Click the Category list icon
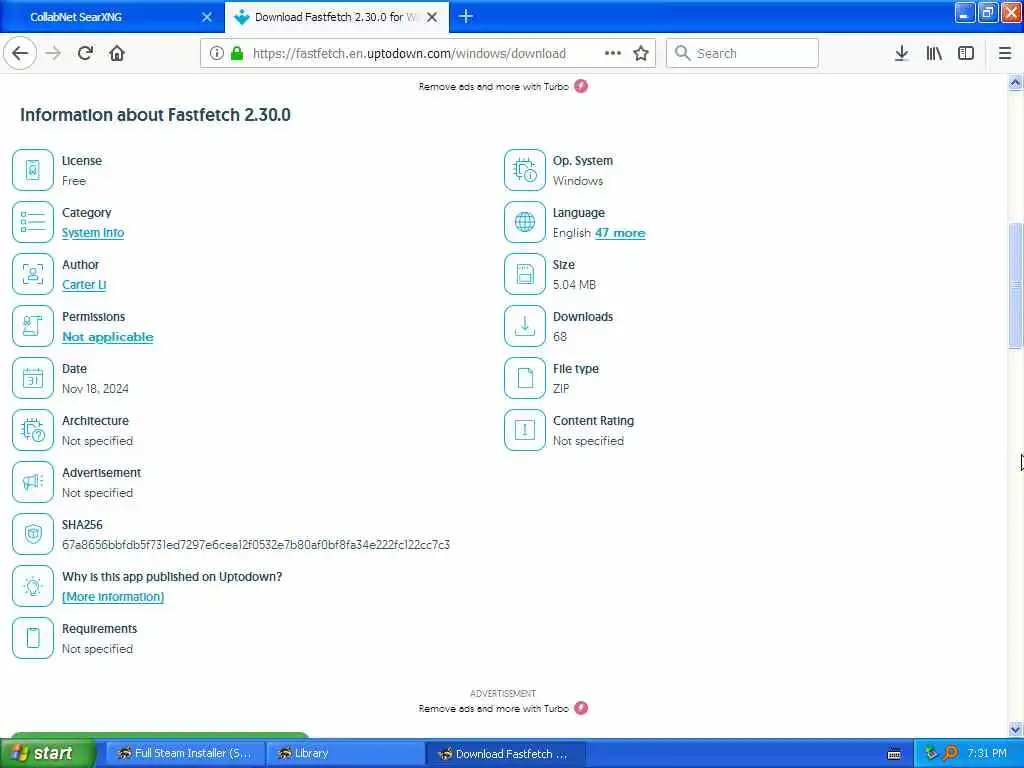Image resolution: width=1024 pixels, height=768 pixels. 33,222
